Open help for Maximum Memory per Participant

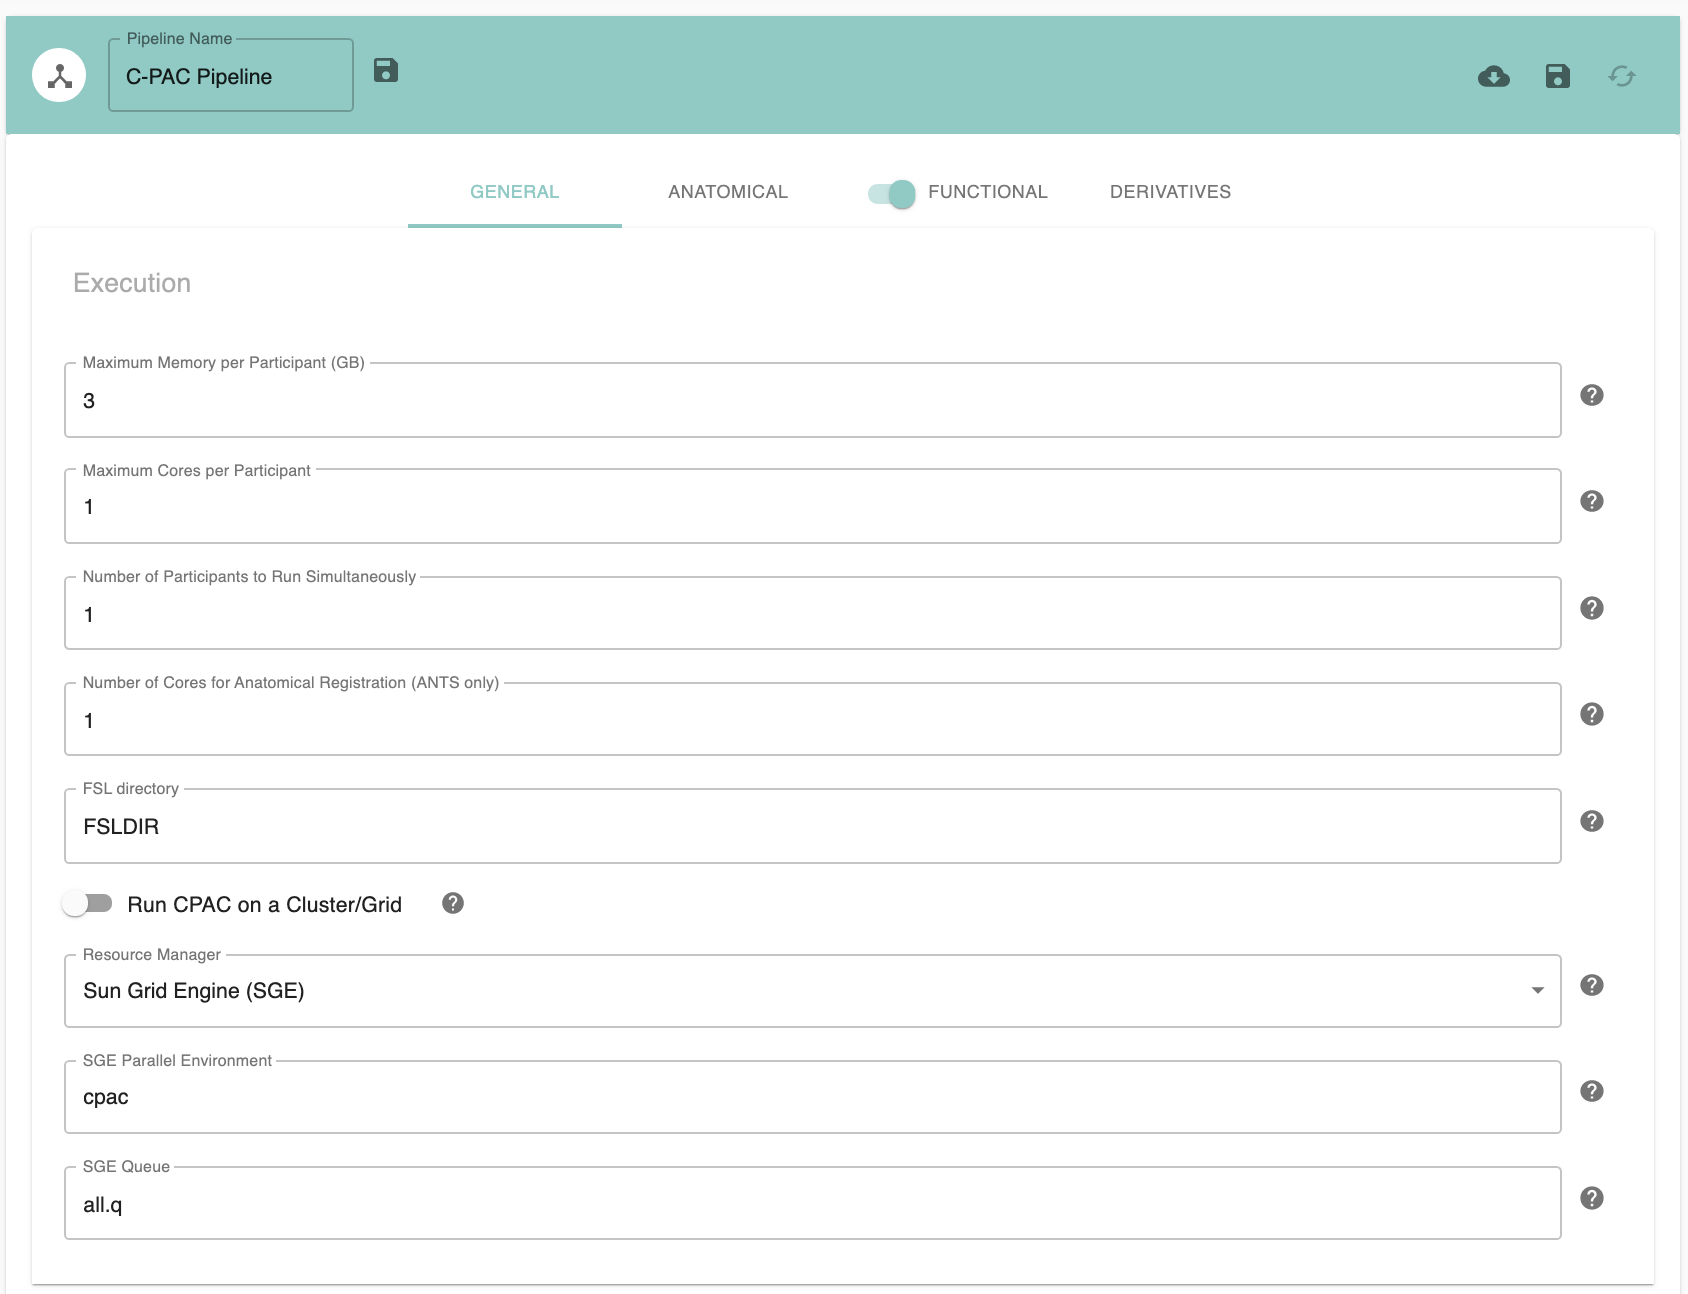tap(1591, 395)
